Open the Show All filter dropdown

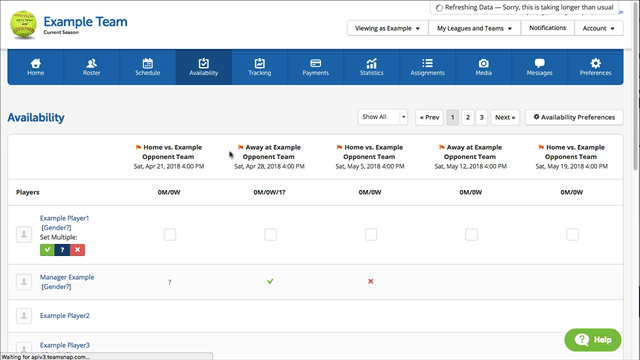pyautogui.click(x=382, y=117)
